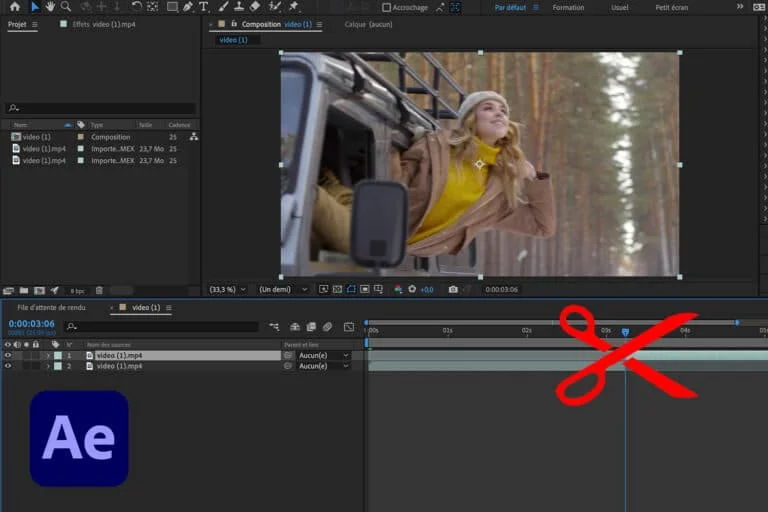This screenshot has width=768, height=512.
Task: Click the +0,0 exposure value
Action: [427, 290]
